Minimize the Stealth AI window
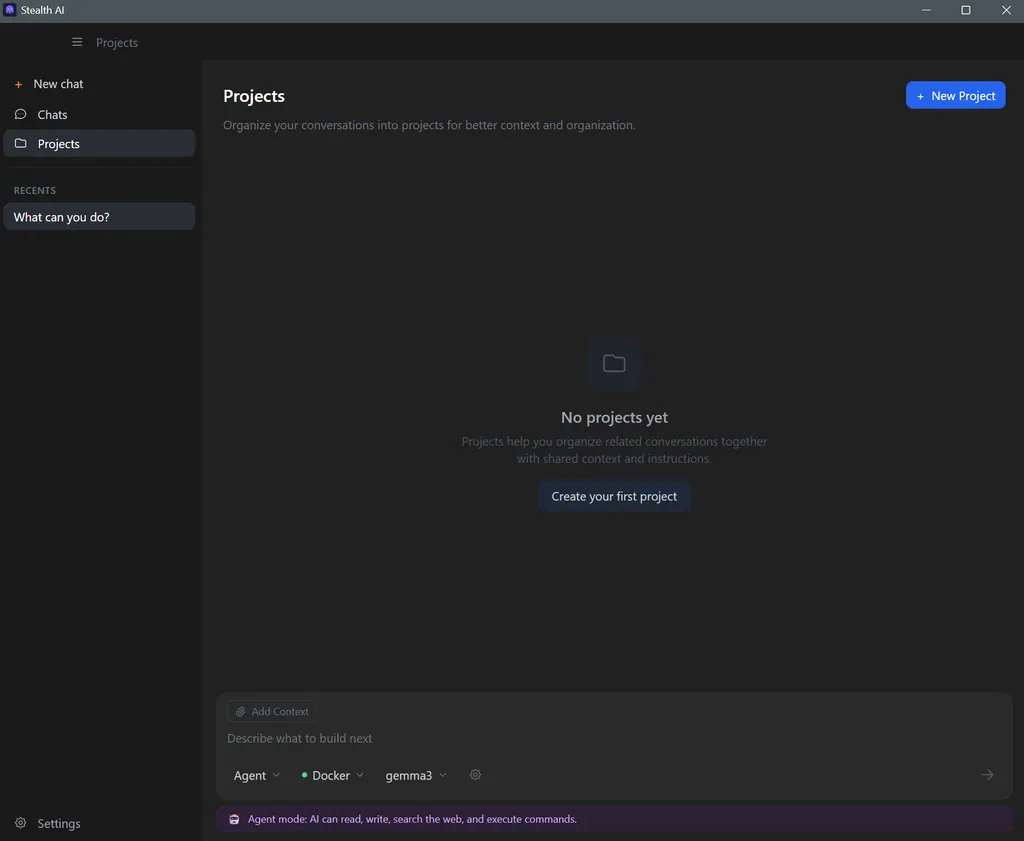1024x841 pixels. click(x=926, y=10)
